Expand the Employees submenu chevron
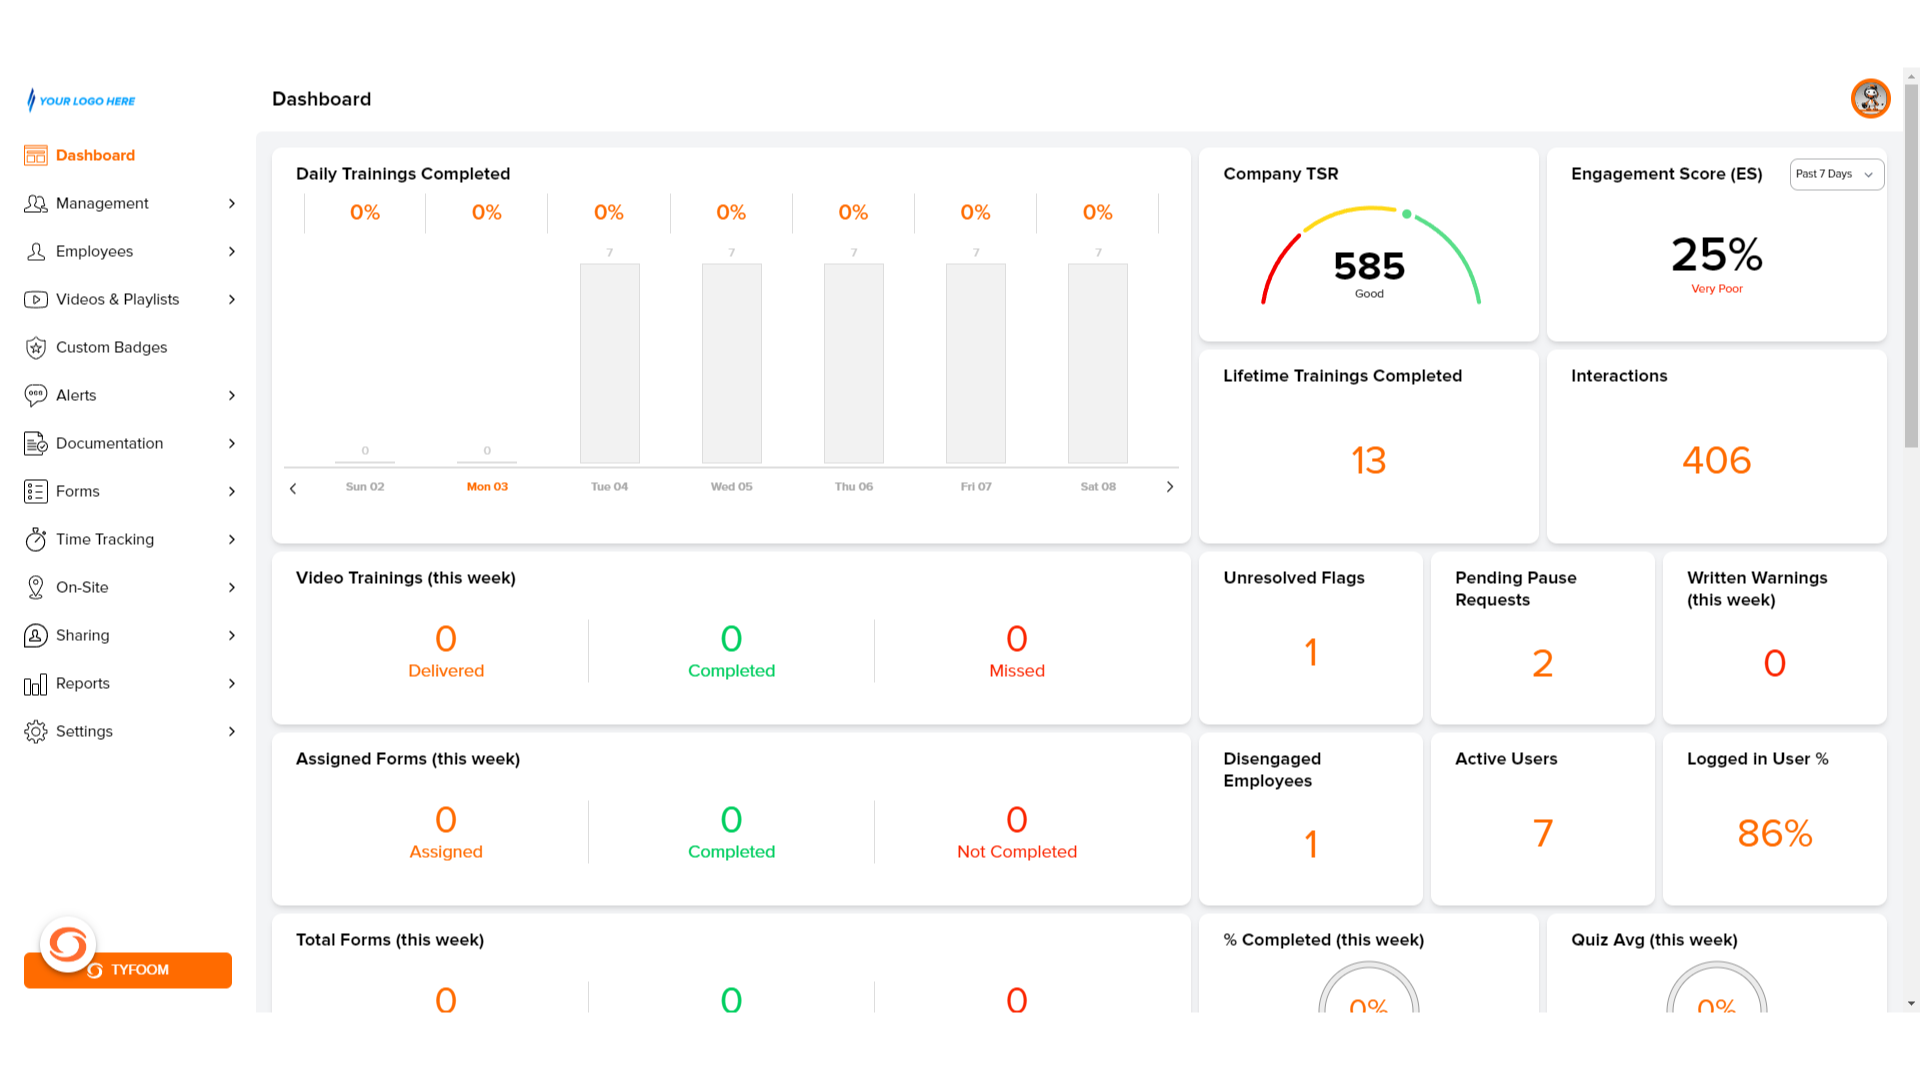The width and height of the screenshot is (1920, 1080). pyautogui.click(x=232, y=251)
